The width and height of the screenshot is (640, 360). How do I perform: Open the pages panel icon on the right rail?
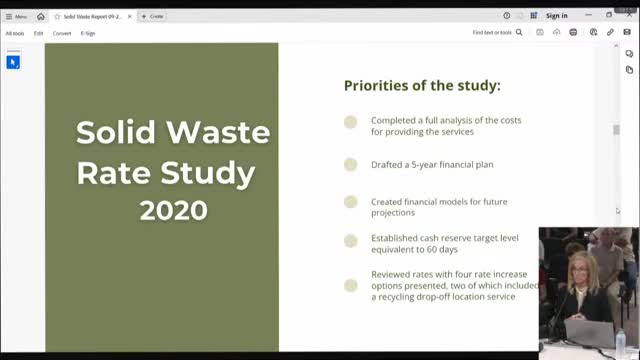pos(629,70)
